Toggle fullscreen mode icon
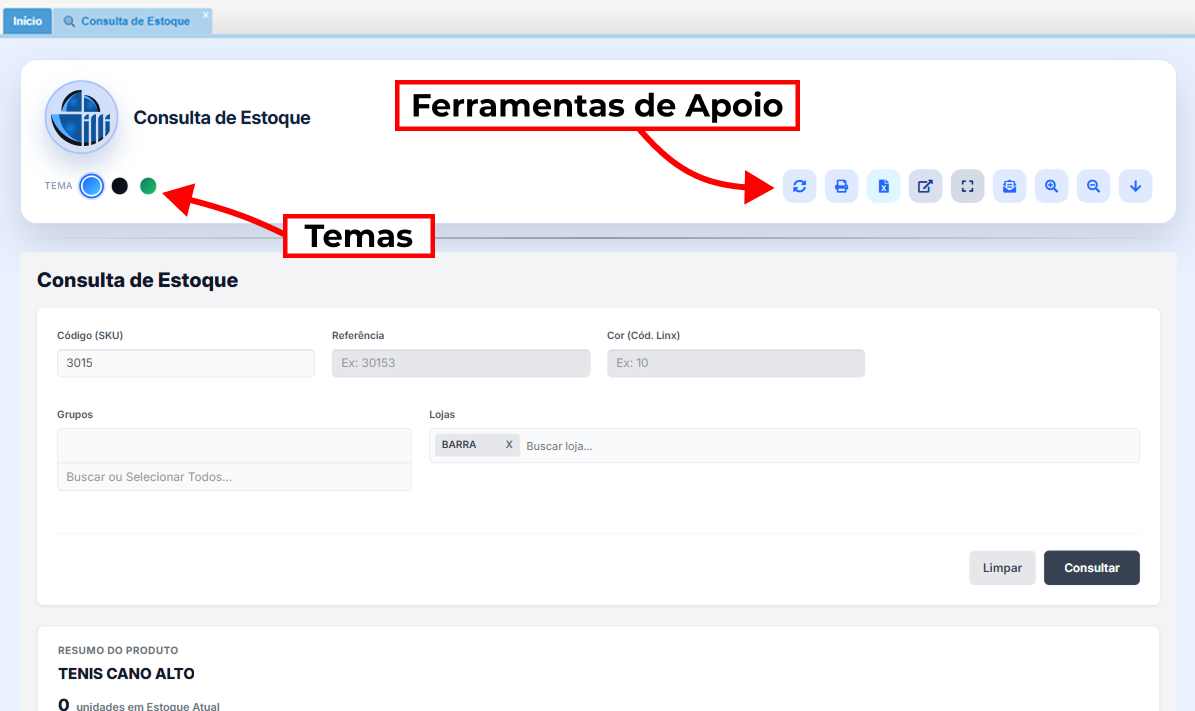 tap(967, 186)
